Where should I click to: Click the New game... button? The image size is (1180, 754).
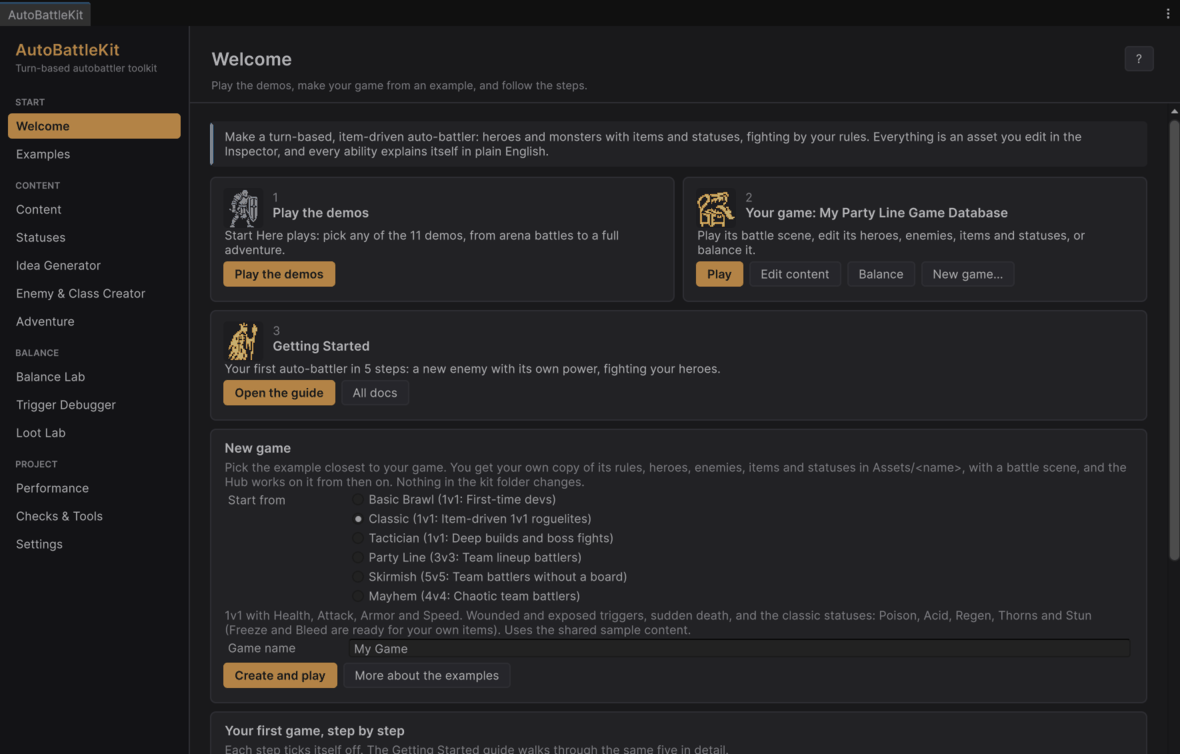(x=968, y=275)
